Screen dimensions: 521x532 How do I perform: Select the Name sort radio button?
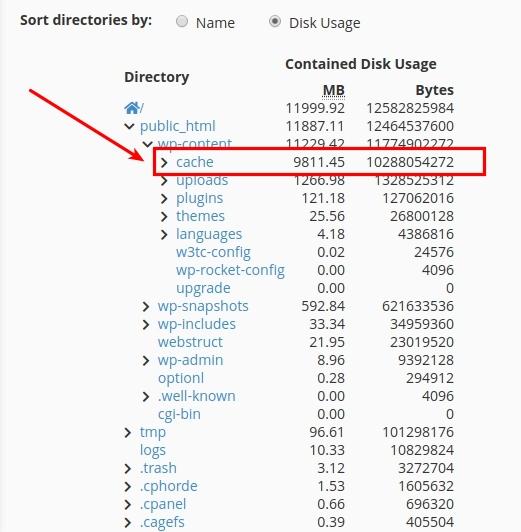182,22
